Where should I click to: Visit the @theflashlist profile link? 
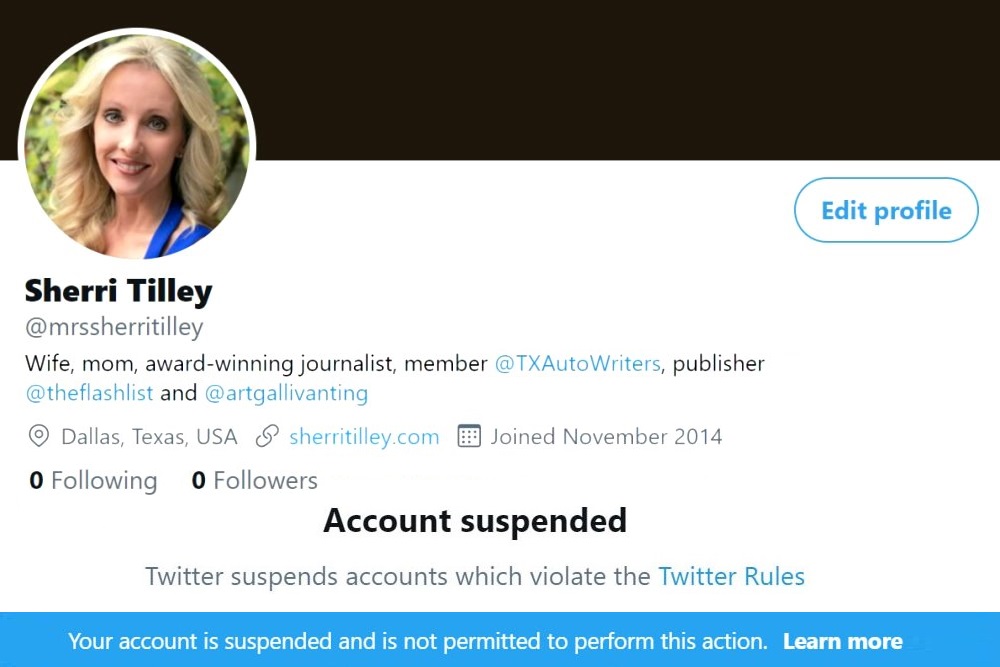(x=89, y=393)
